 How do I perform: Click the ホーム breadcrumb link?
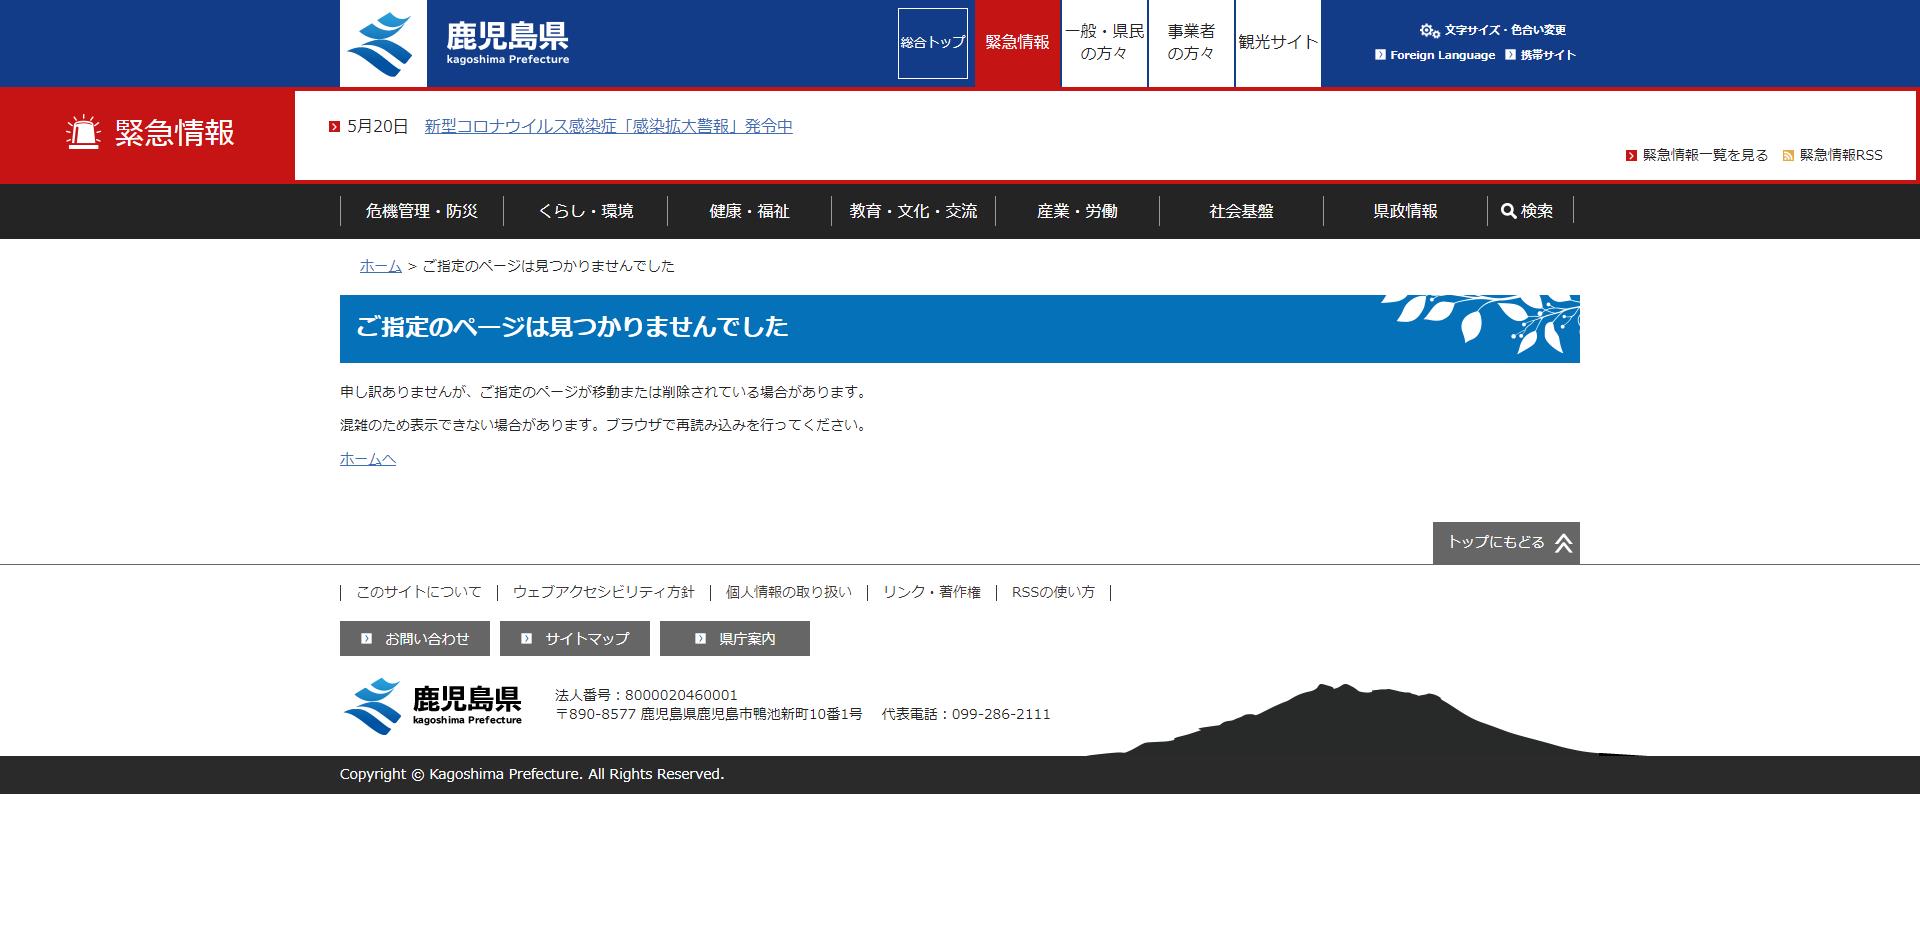(x=379, y=266)
